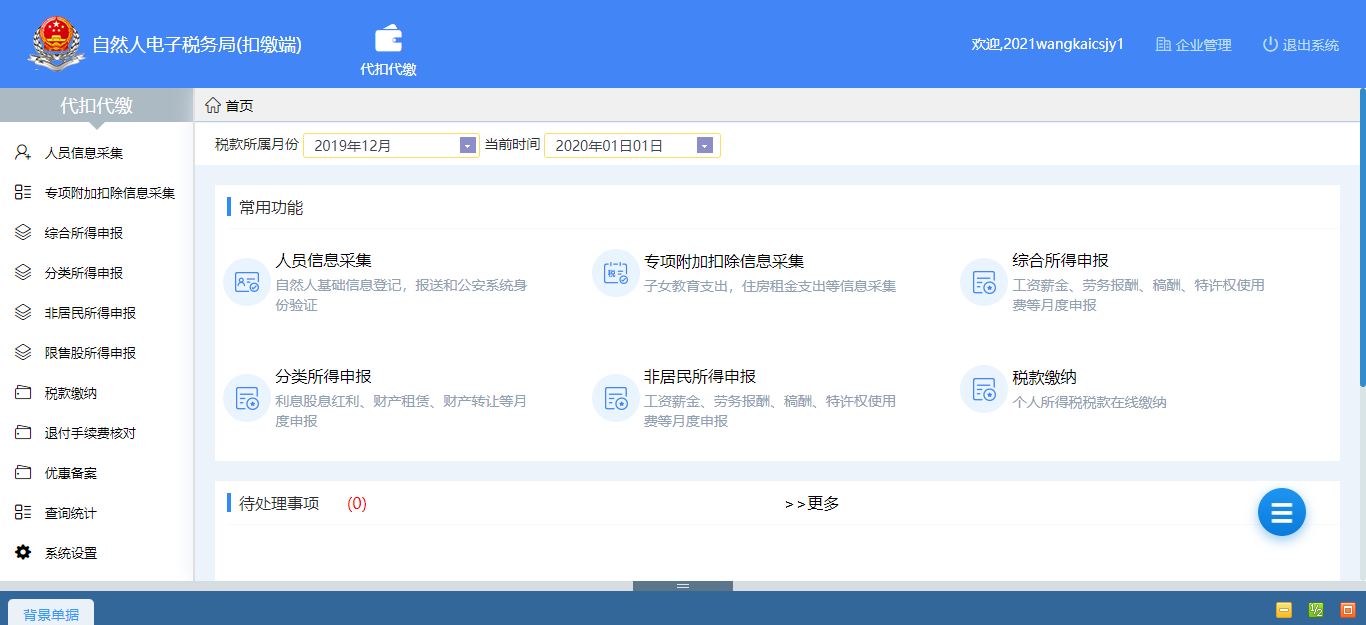Open the blue floating menu button
1366x625 pixels.
click(1281, 513)
